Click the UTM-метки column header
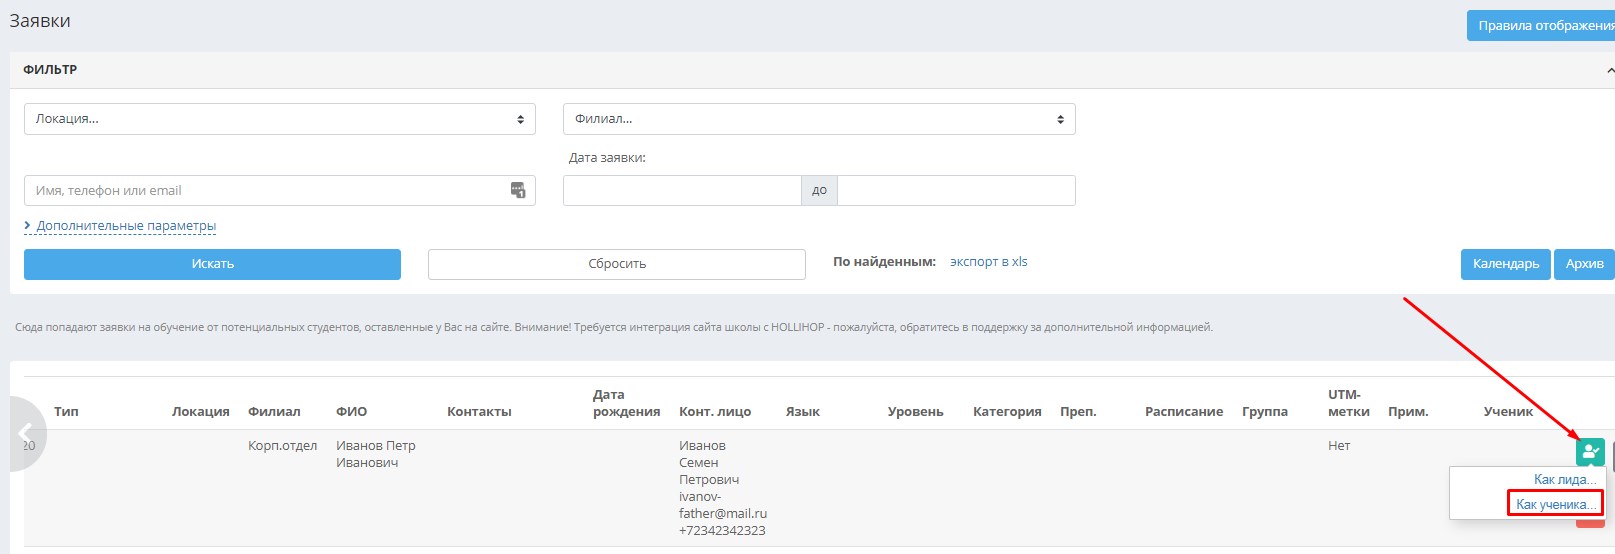The width and height of the screenshot is (1615, 554). tap(1349, 403)
